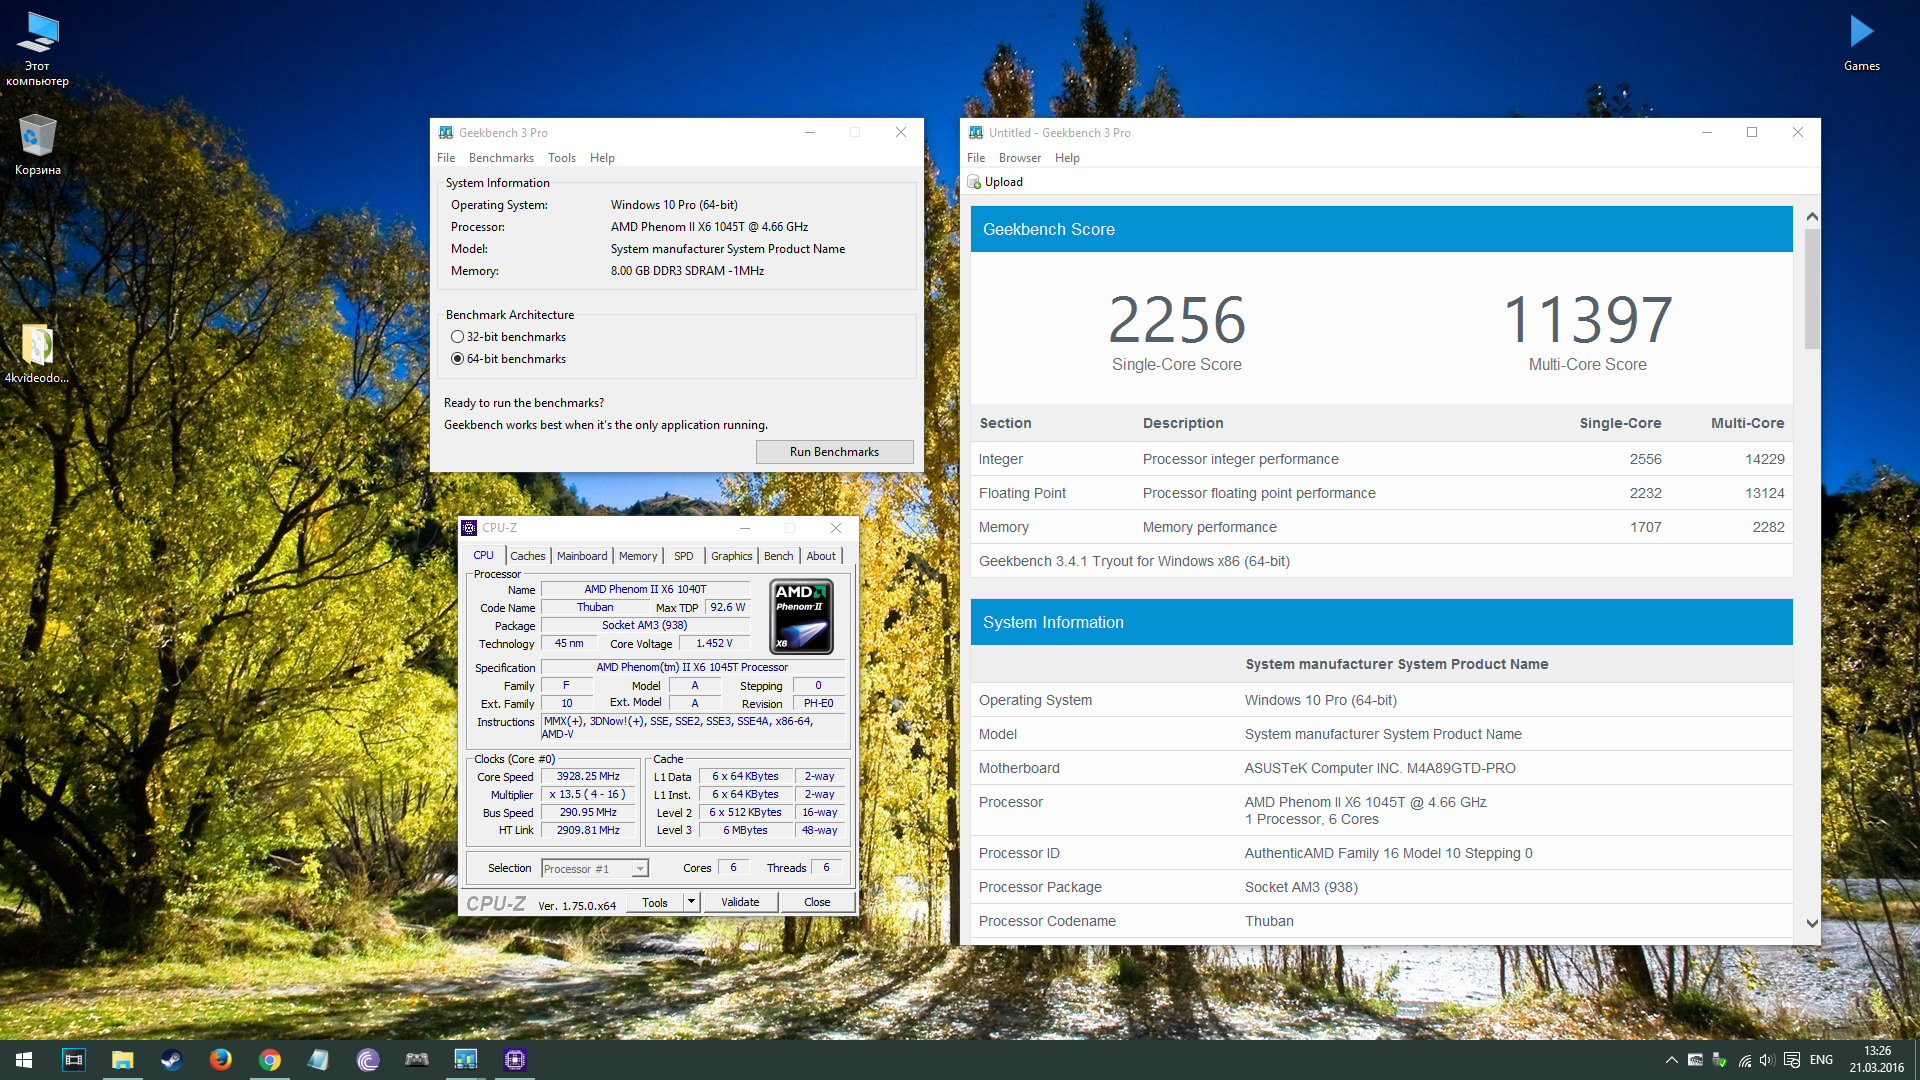Open File menu in Untitled results window
This screenshot has width=1920, height=1080.
click(976, 158)
